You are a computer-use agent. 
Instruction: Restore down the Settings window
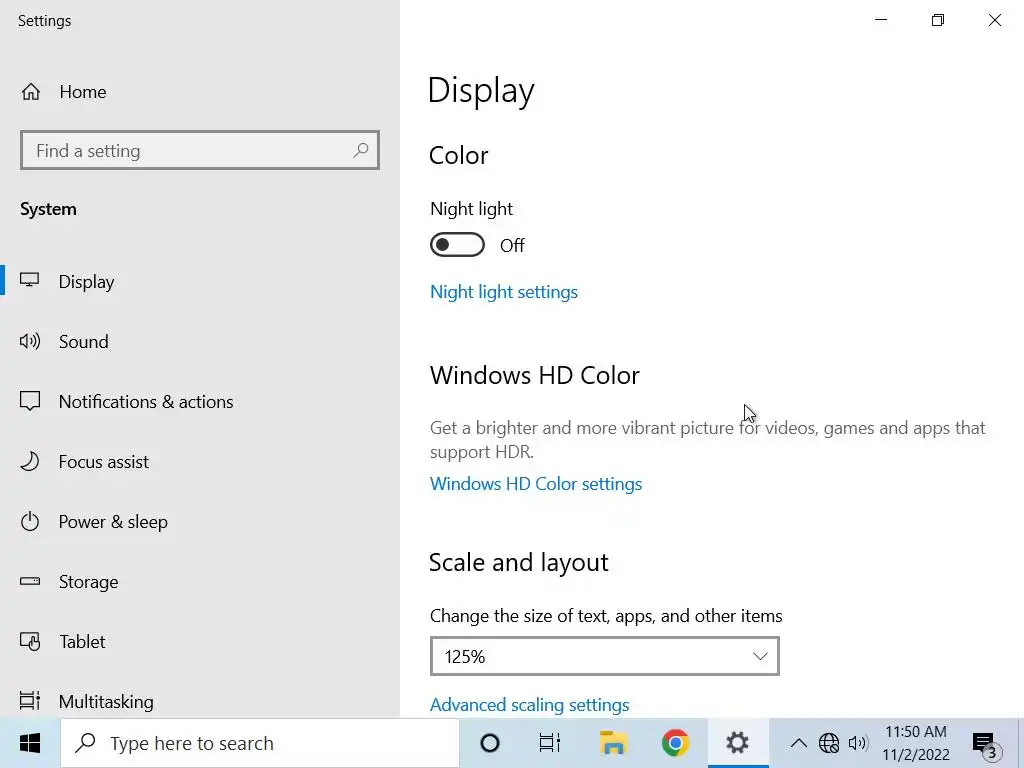tap(938, 20)
